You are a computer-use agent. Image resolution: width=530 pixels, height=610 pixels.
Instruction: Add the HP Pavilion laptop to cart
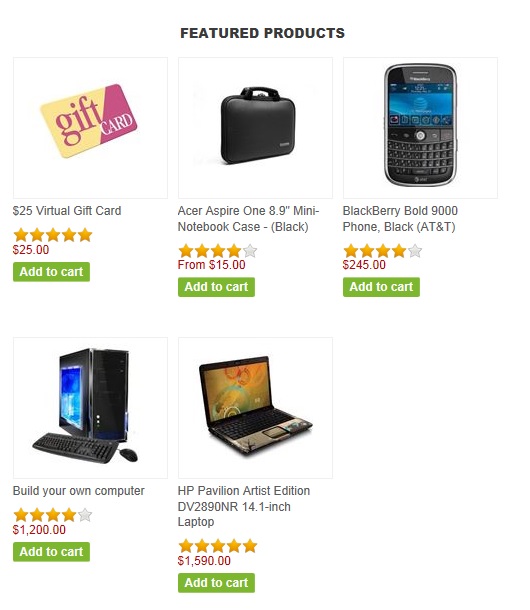216,583
